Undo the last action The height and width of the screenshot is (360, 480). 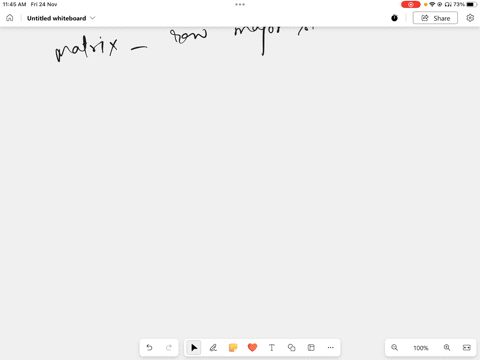tap(149, 348)
